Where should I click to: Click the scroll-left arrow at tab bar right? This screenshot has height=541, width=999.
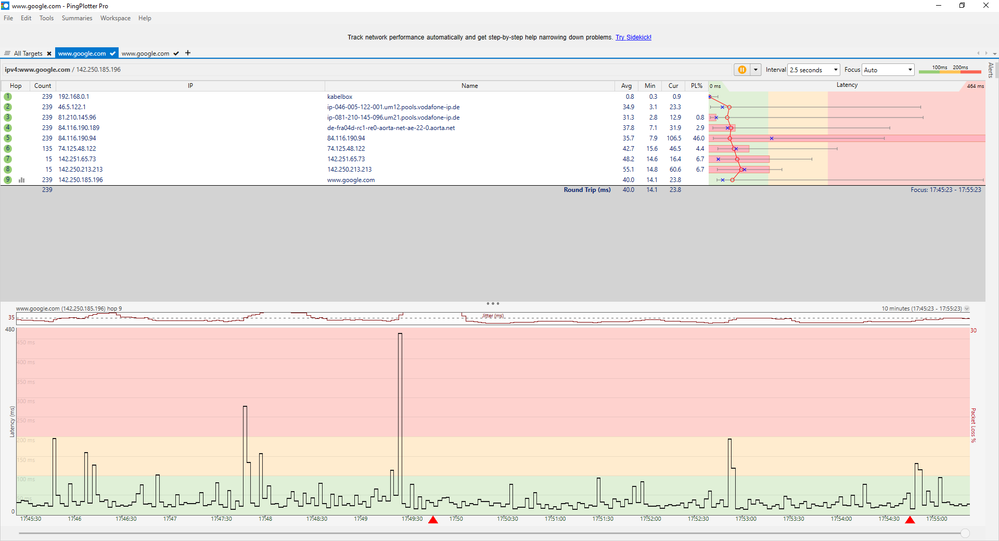coord(979,54)
